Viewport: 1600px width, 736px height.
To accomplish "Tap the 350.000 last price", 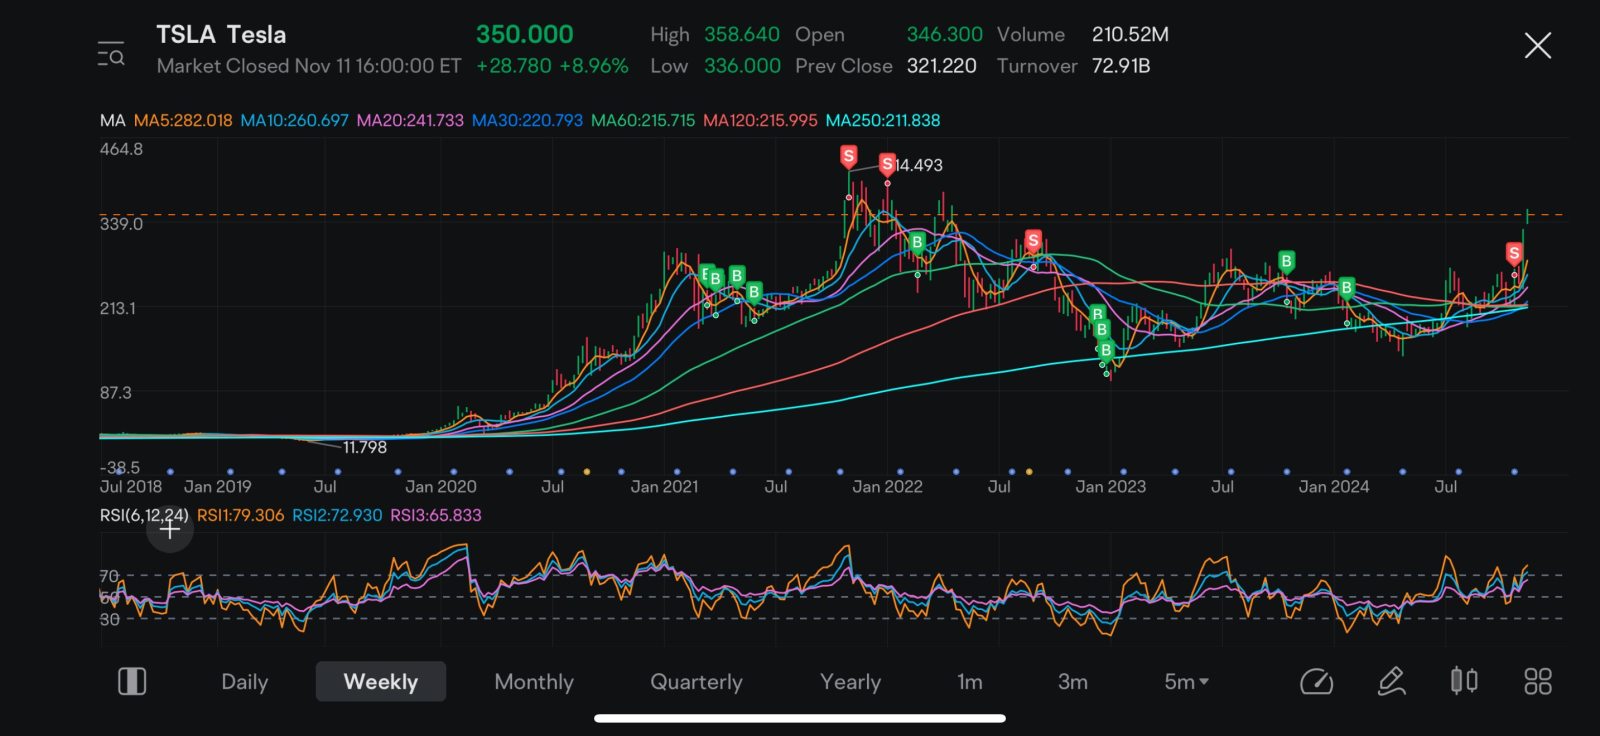I will click(x=524, y=35).
